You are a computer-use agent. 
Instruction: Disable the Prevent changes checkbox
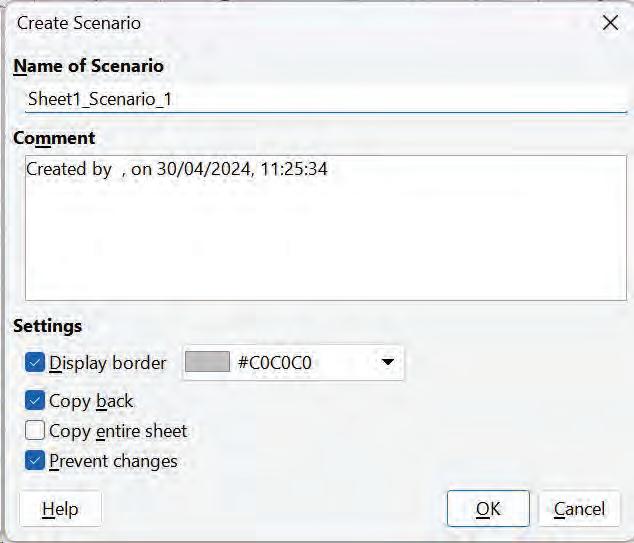(35, 461)
